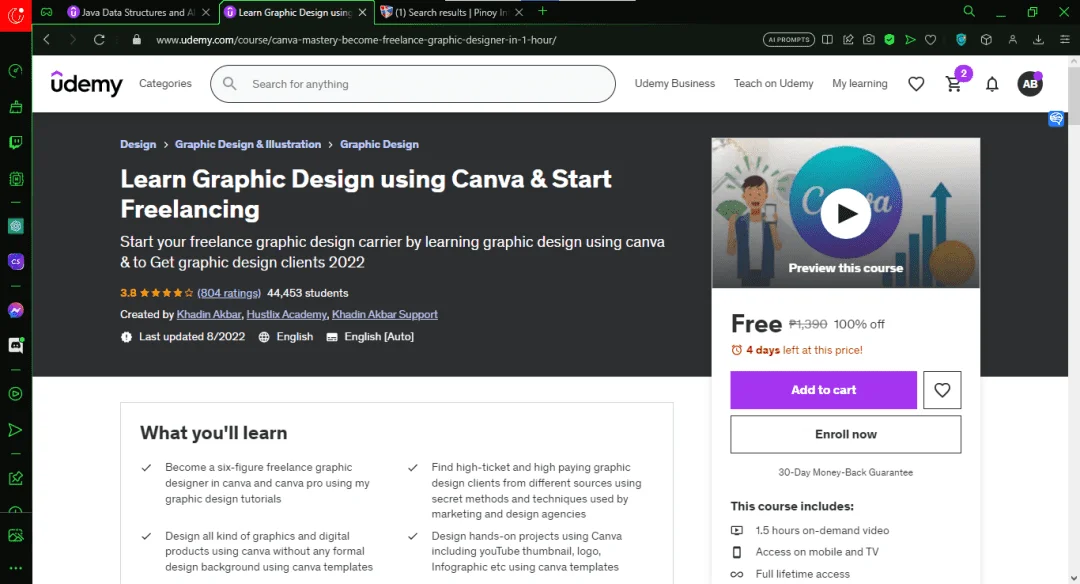Open the Hustlix Academy instructor link

point(287,314)
